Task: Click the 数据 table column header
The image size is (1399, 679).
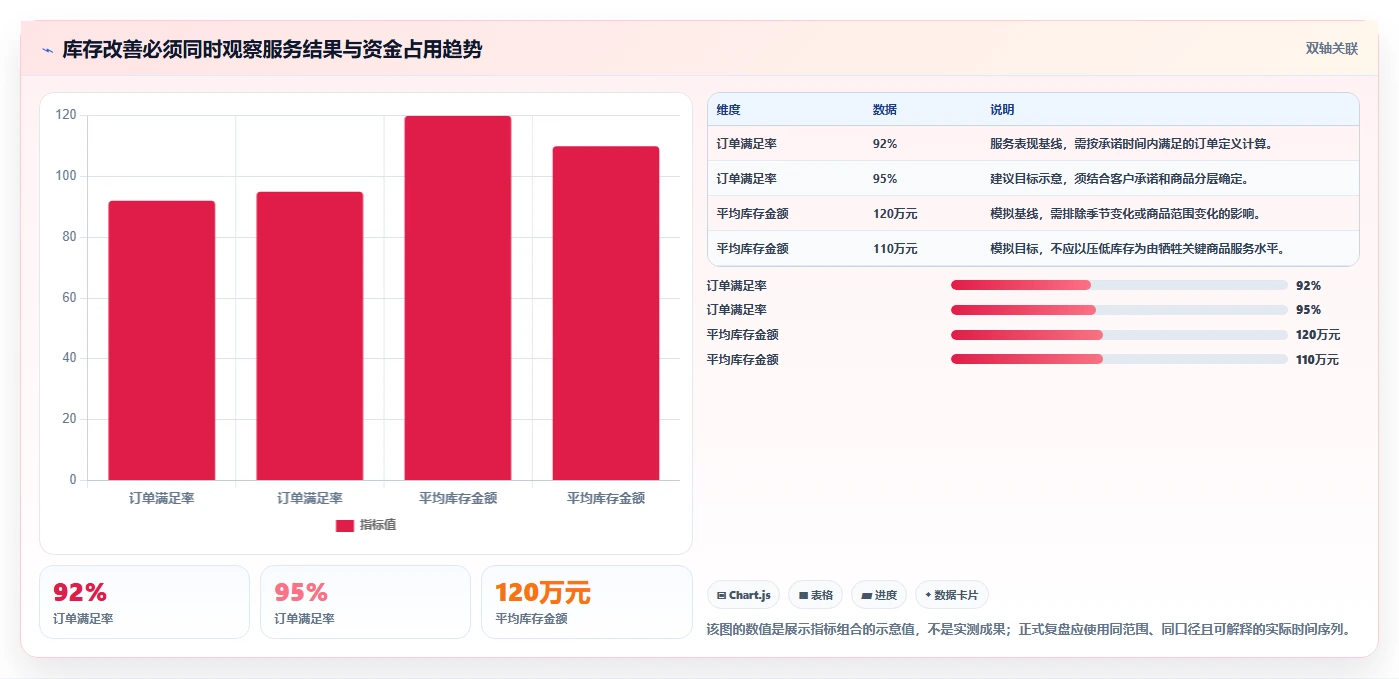Action: click(x=885, y=109)
